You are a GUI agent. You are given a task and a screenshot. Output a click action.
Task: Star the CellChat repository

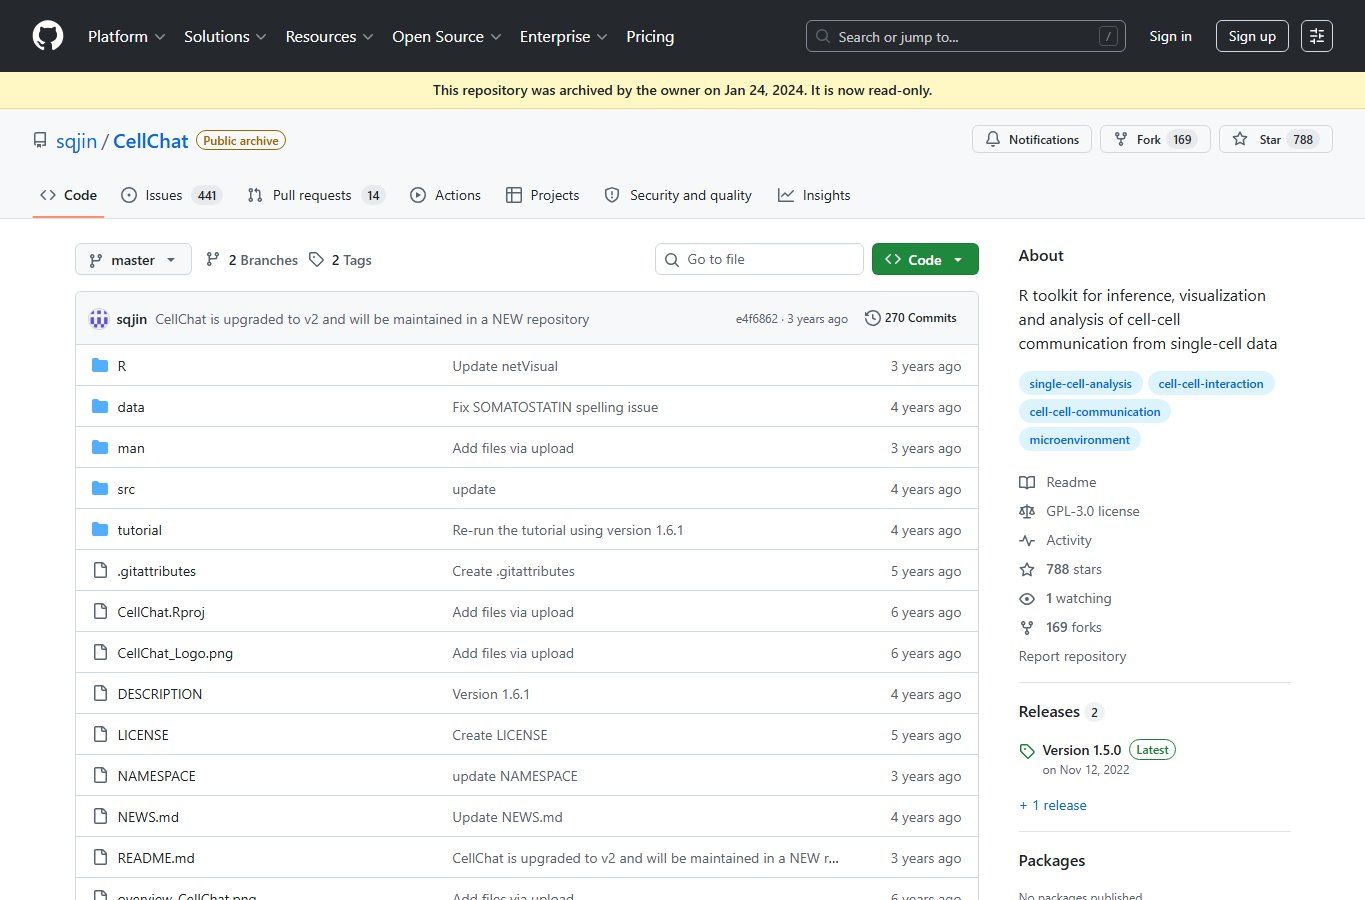click(x=1275, y=139)
